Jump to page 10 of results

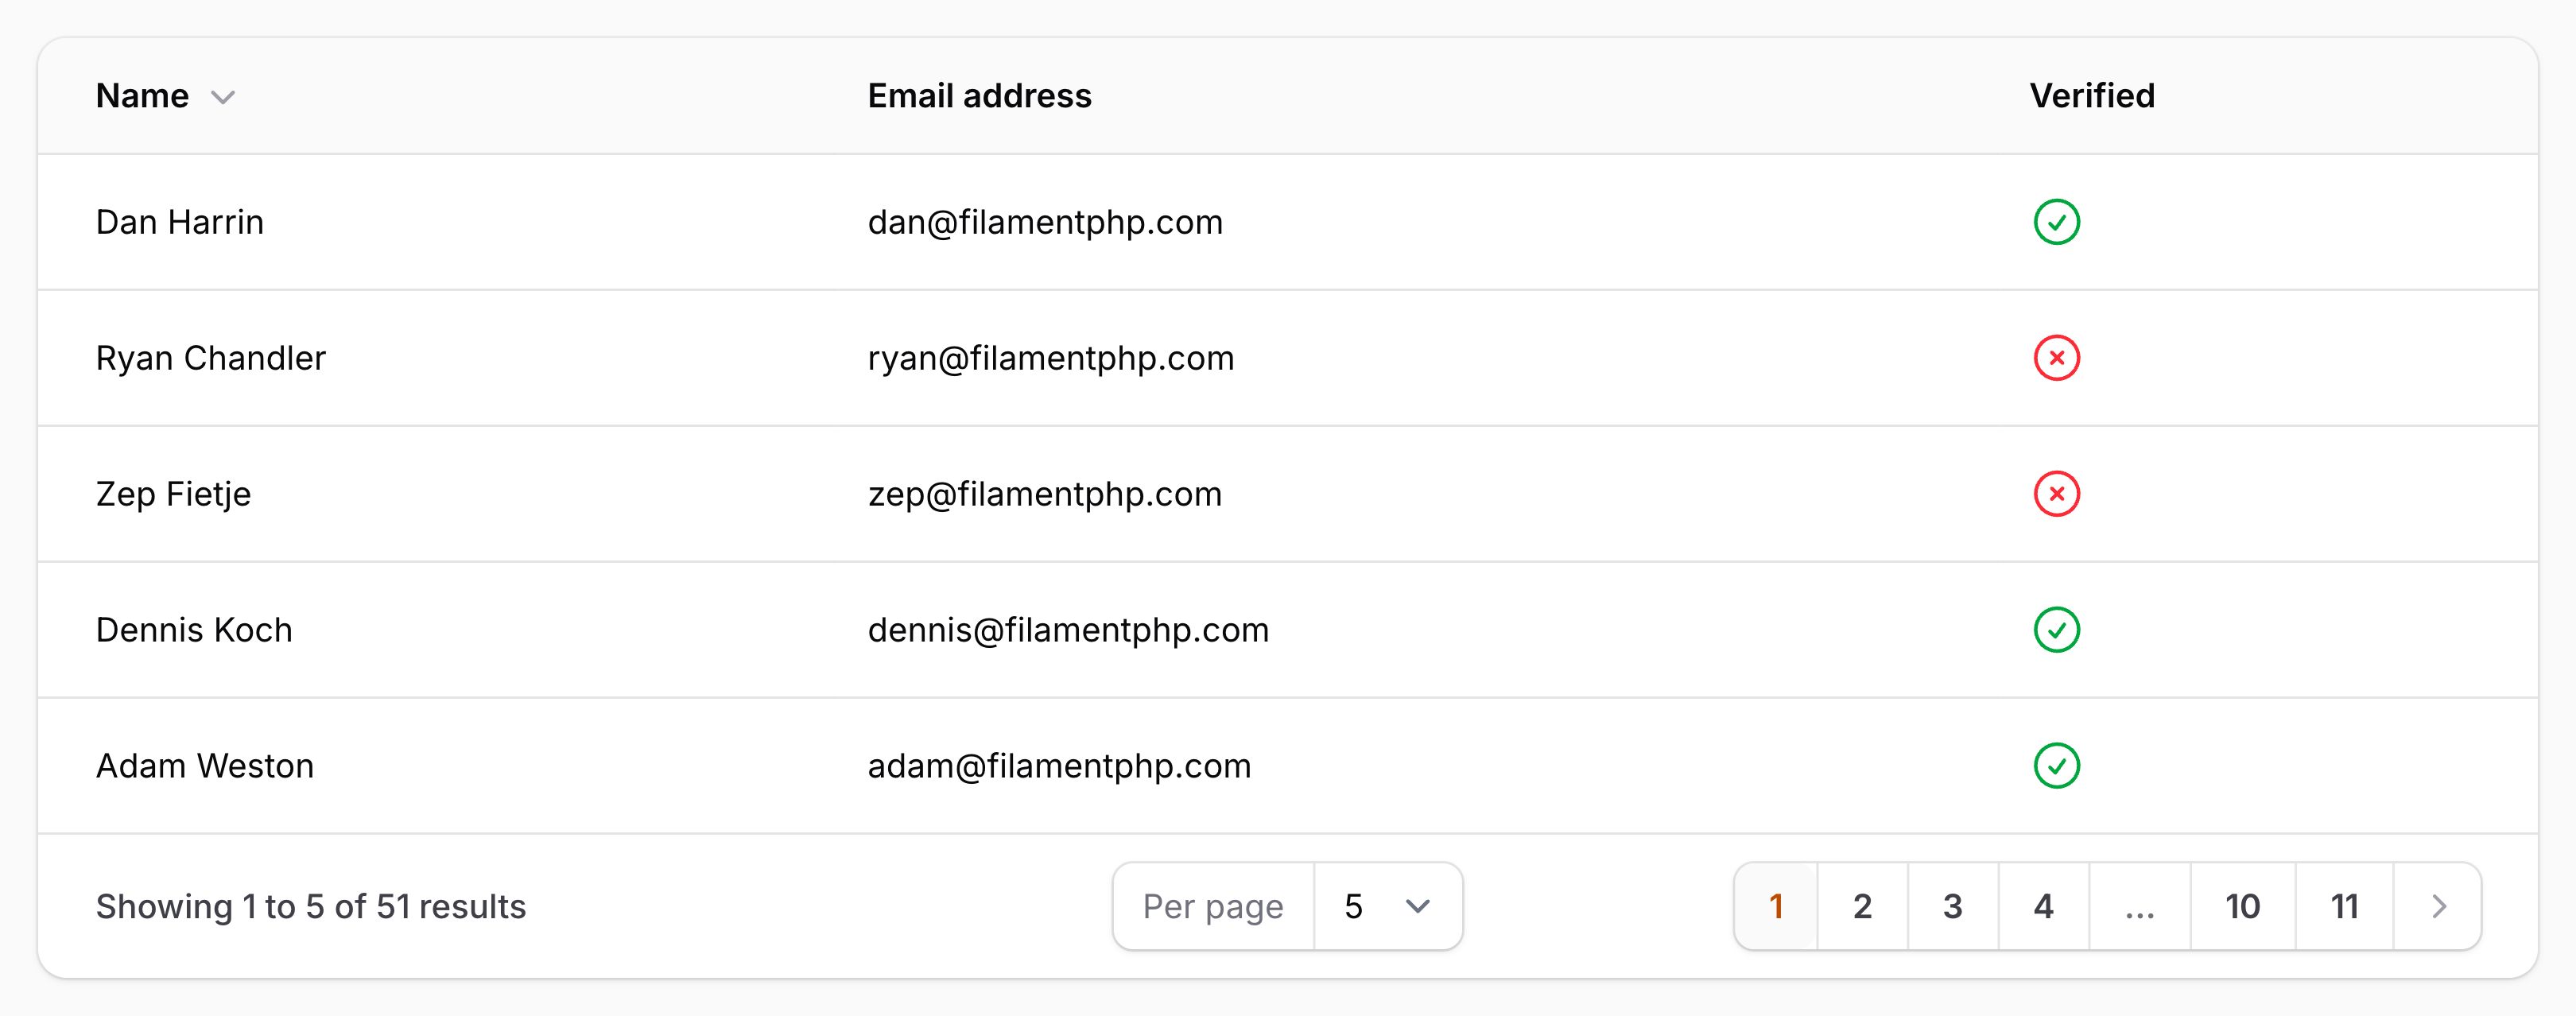[x=2242, y=906]
